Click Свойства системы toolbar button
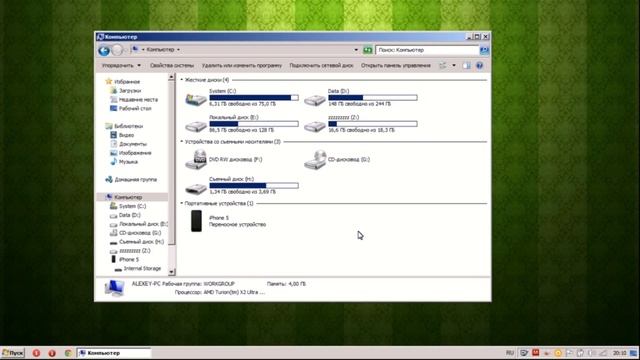The image size is (640, 360). click(x=172, y=65)
